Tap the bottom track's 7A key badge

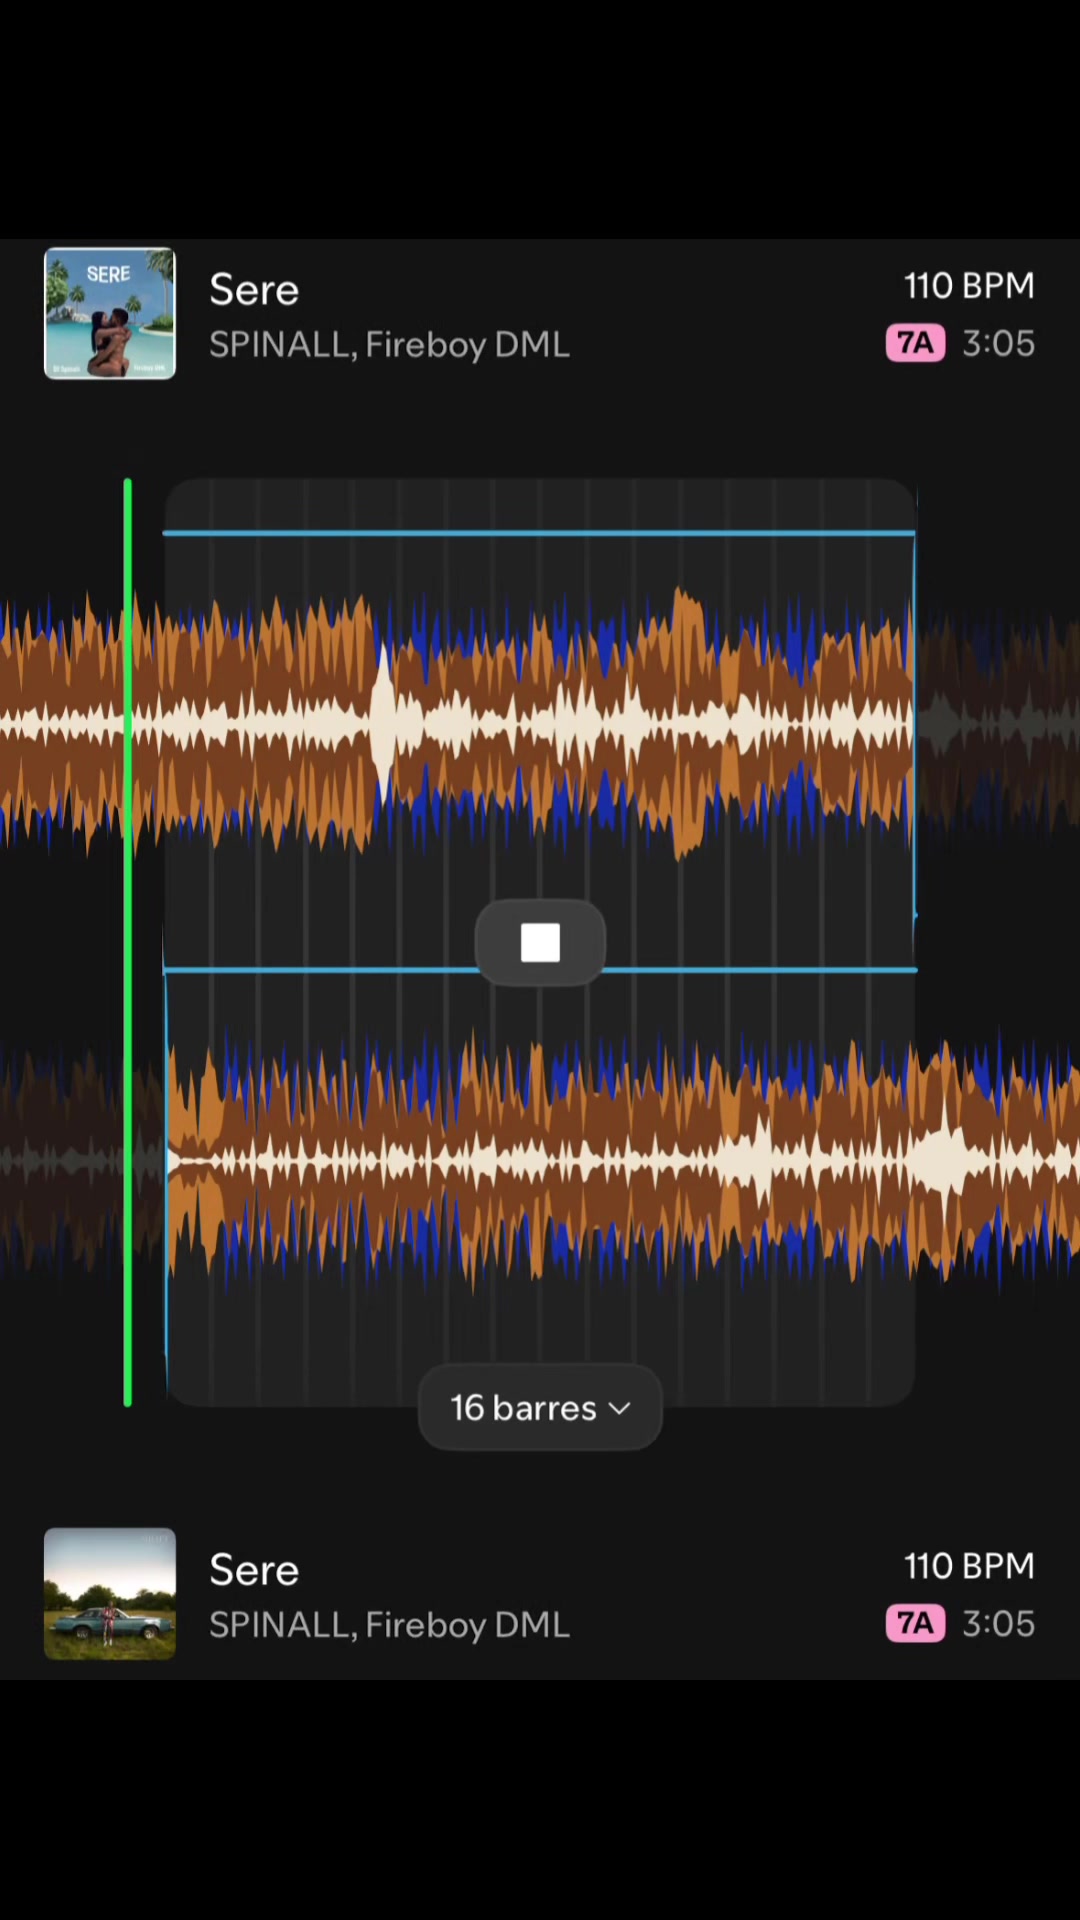915,1623
